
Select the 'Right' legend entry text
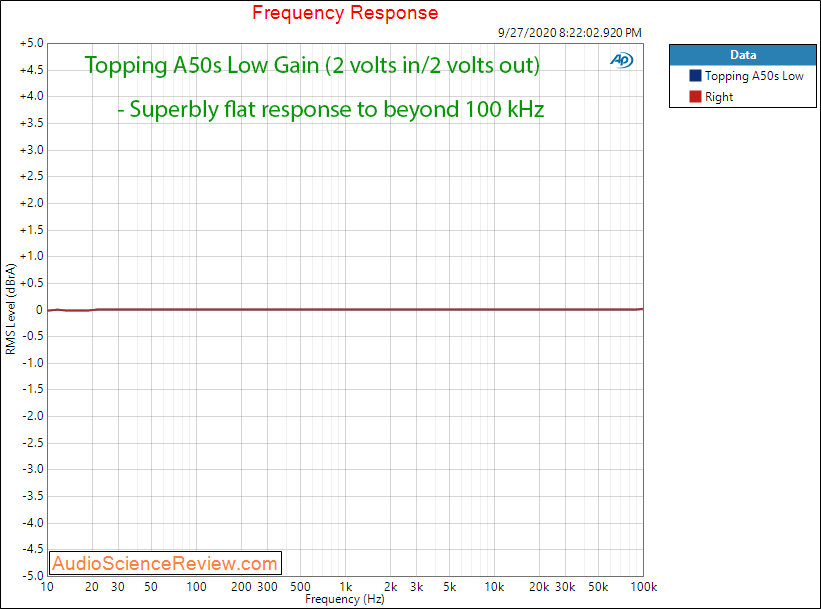[x=719, y=97]
